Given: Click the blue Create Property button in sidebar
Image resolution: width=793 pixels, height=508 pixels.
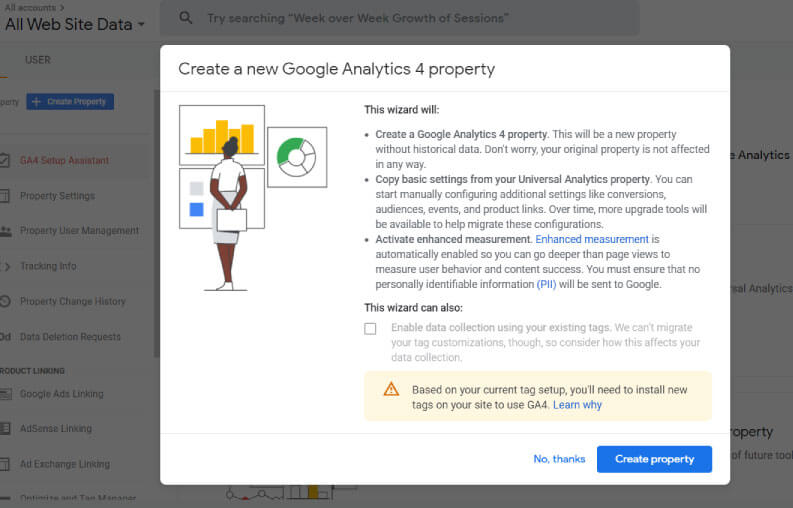Looking at the screenshot, I should point(70,101).
